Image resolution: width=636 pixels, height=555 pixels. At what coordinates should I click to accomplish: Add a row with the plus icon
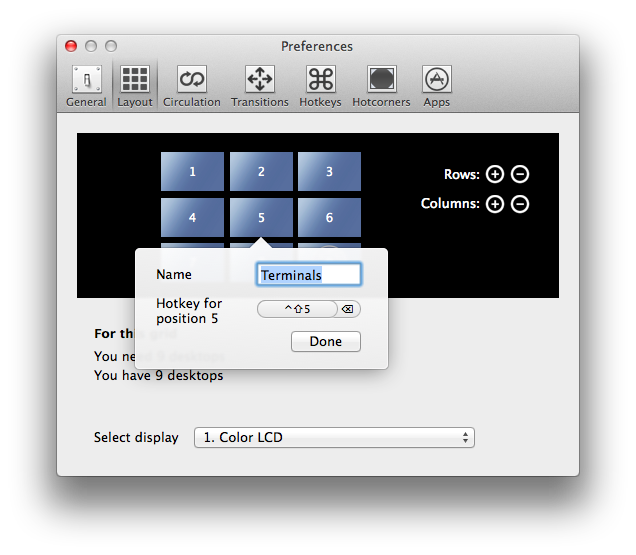495,175
